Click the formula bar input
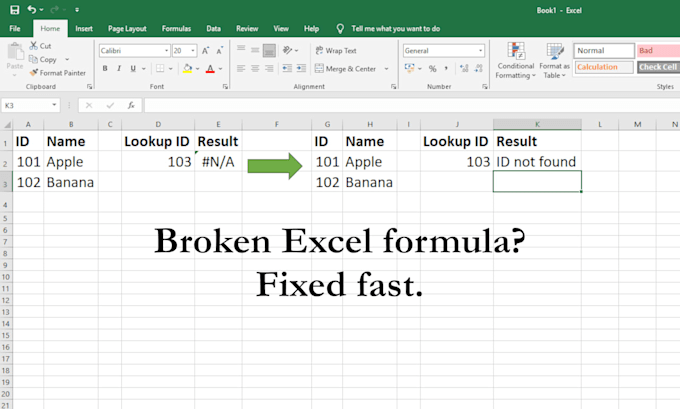The height and width of the screenshot is (409, 680). pyautogui.click(x=412, y=105)
